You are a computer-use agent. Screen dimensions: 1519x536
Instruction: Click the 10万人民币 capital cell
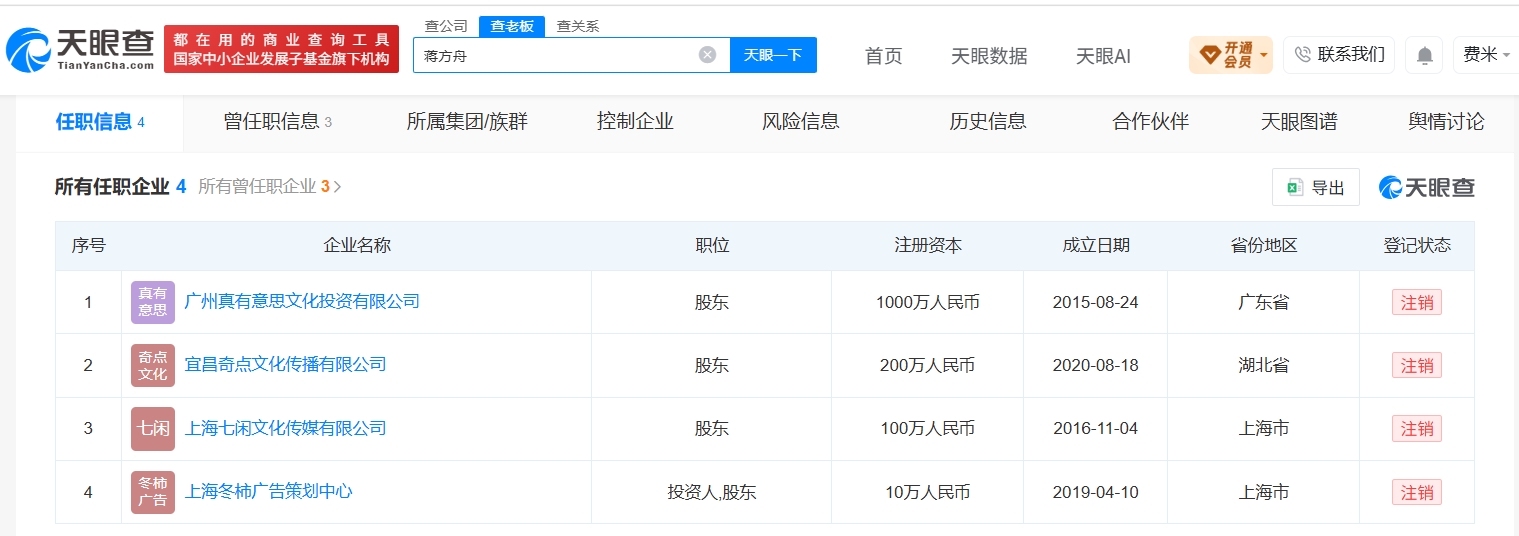pyautogui.click(x=927, y=492)
